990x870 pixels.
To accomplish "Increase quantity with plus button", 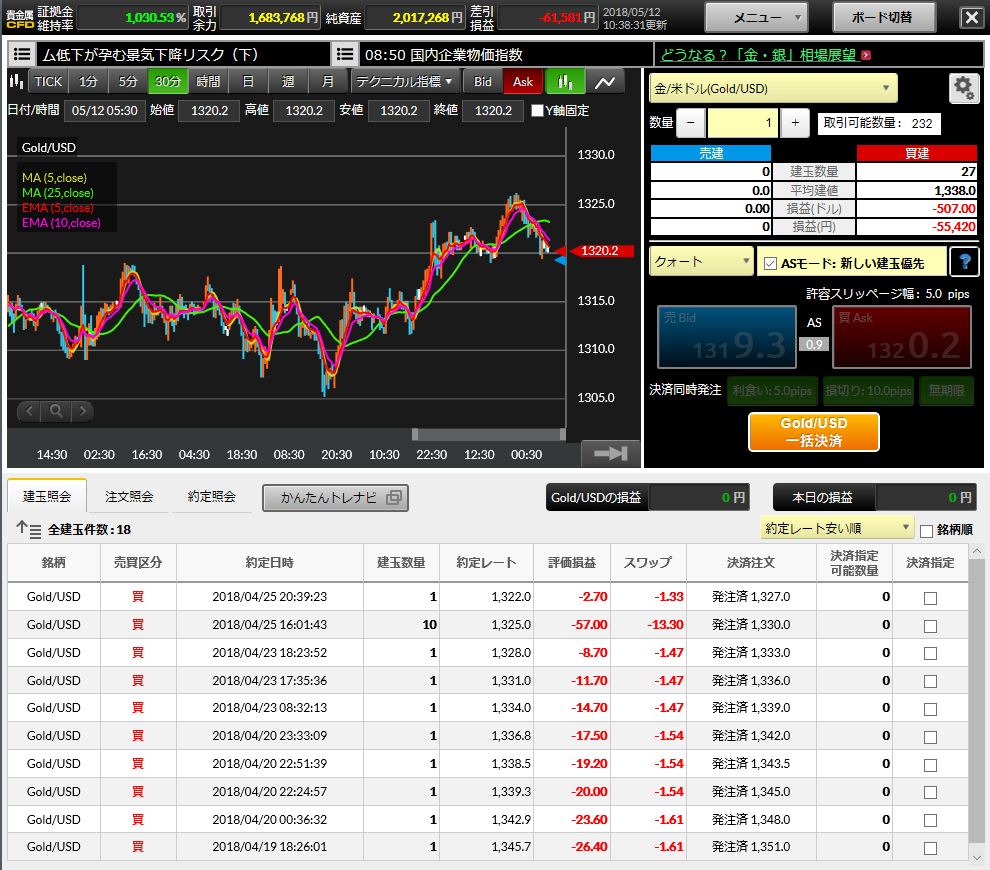I will point(795,122).
